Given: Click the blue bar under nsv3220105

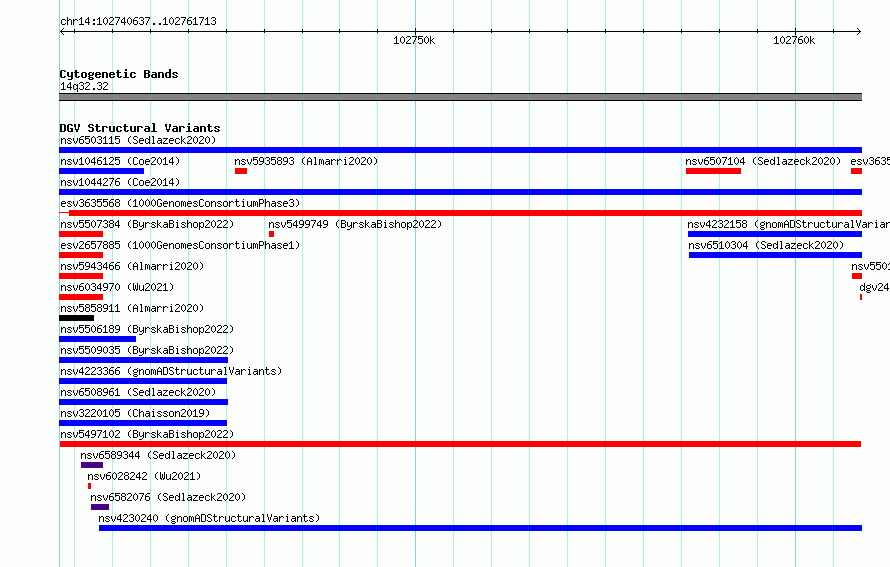Looking at the screenshot, I should coord(143,423).
